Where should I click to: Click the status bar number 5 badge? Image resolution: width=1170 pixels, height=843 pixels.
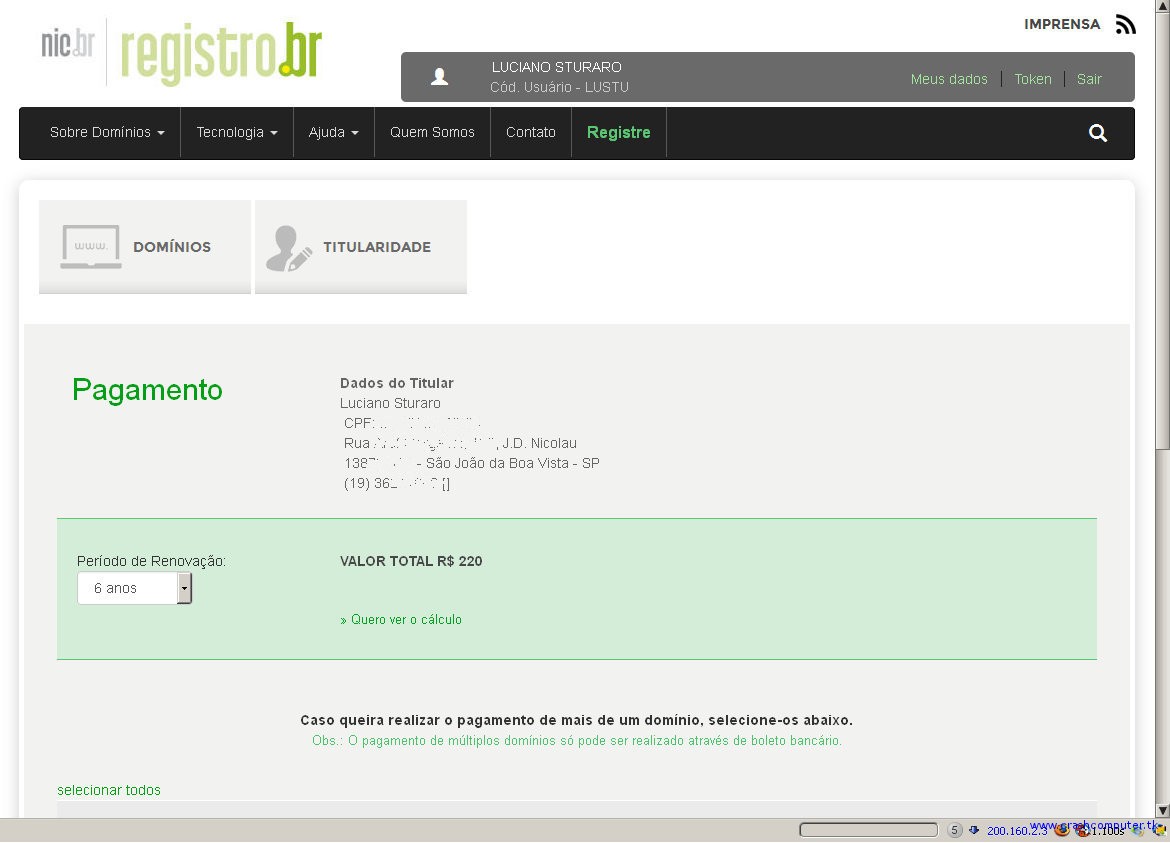tap(954, 830)
